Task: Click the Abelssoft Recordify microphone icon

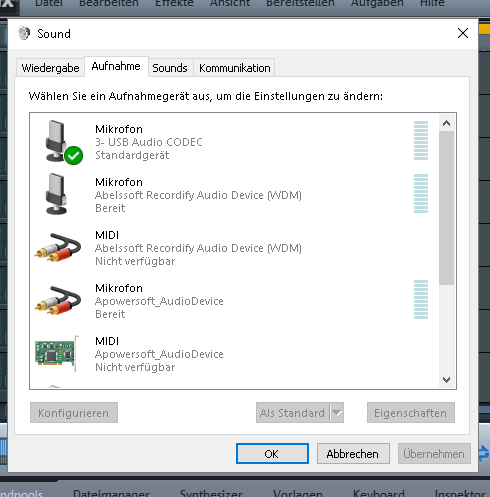Action: pos(56,194)
